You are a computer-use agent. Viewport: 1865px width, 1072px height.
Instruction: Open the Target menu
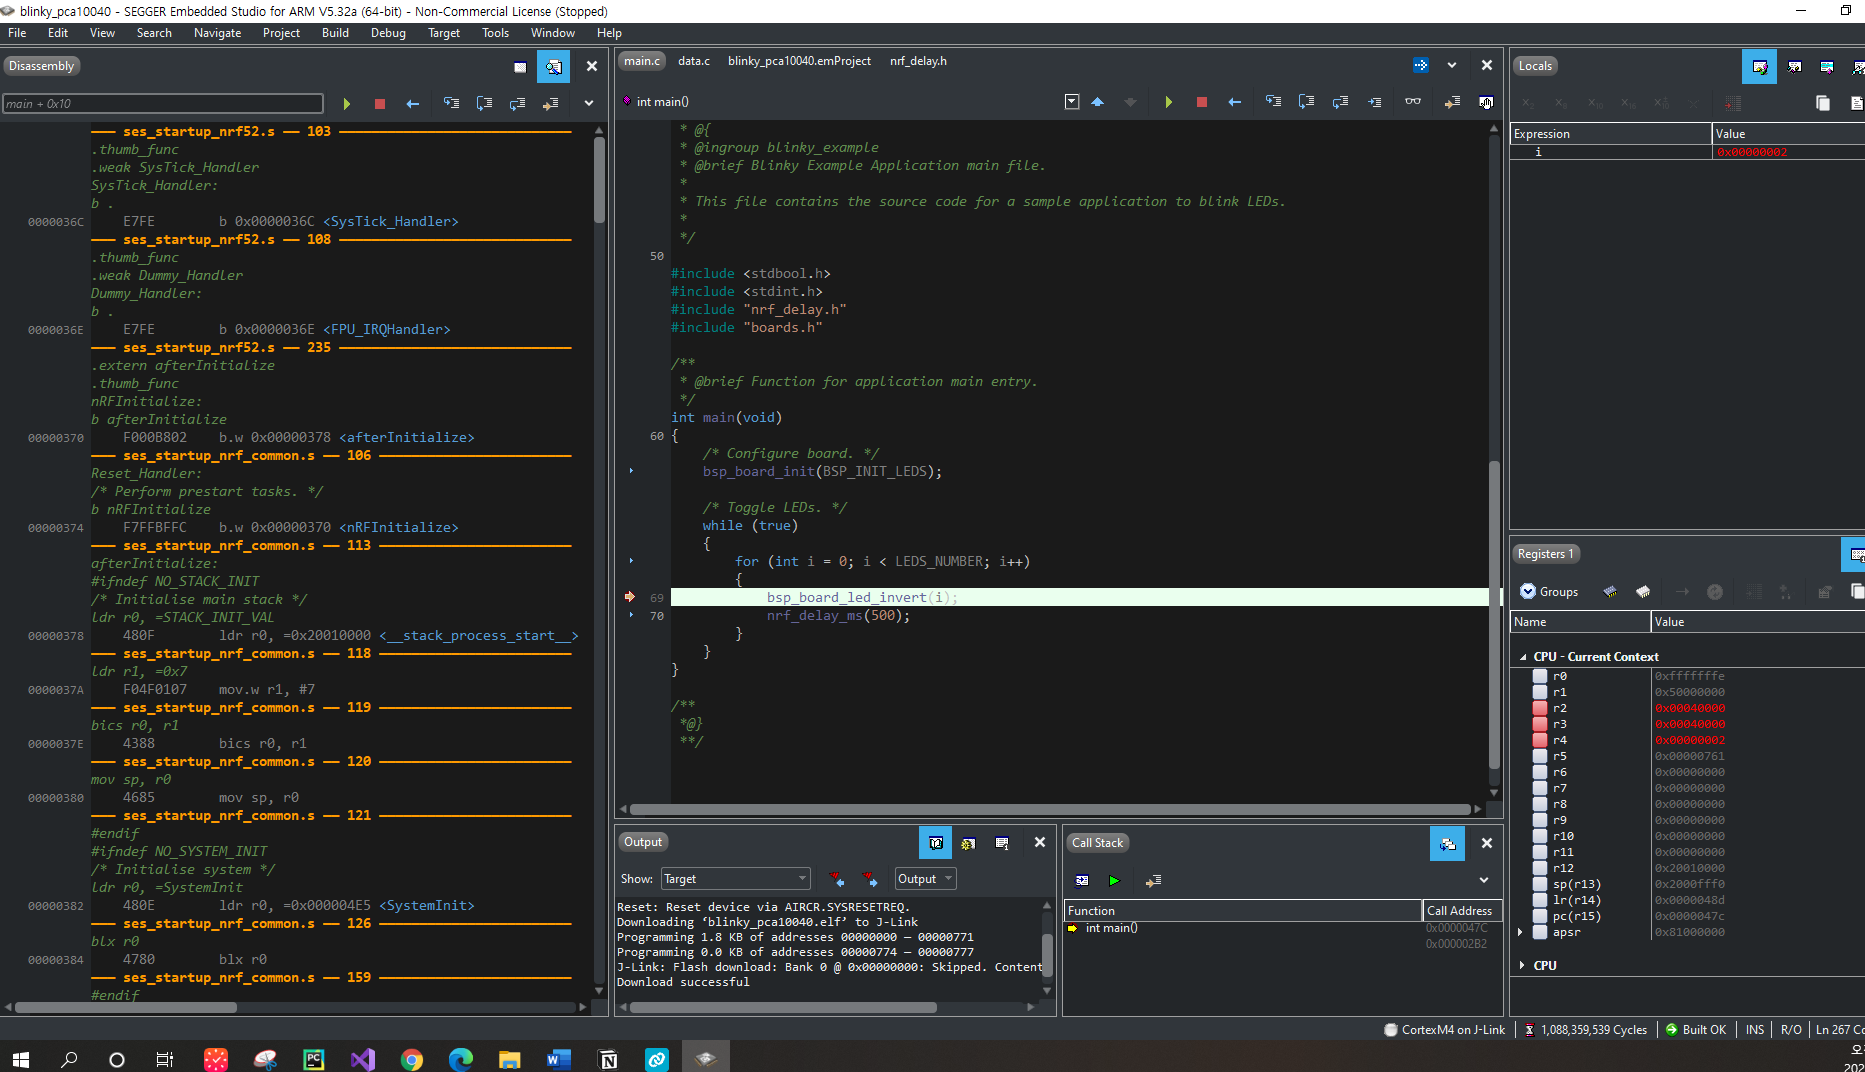point(444,33)
